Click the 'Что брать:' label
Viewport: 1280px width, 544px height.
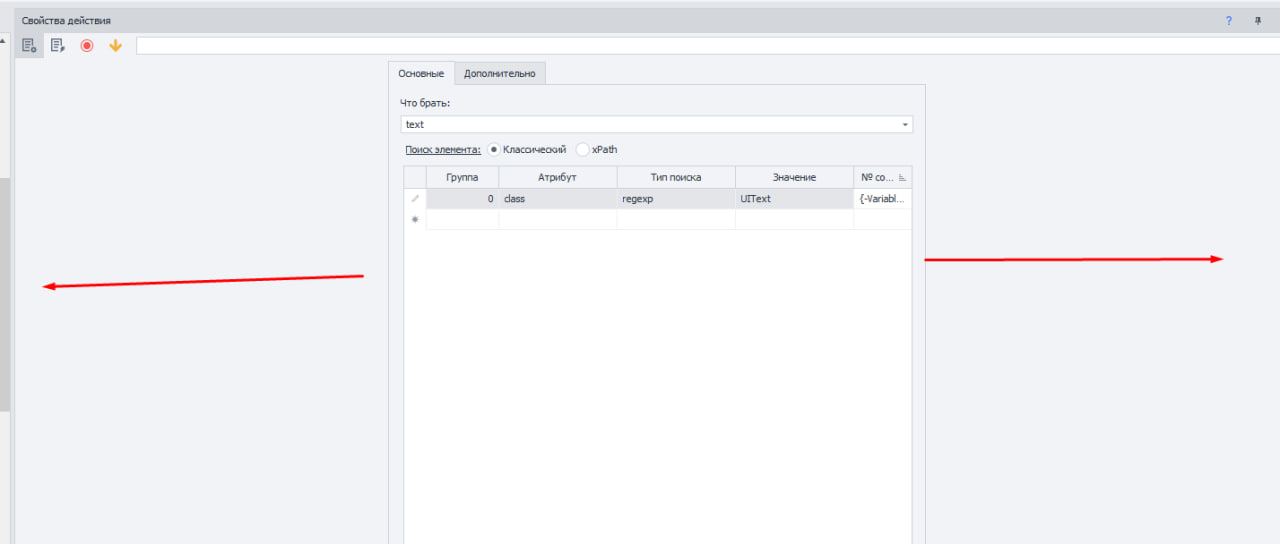point(425,103)
